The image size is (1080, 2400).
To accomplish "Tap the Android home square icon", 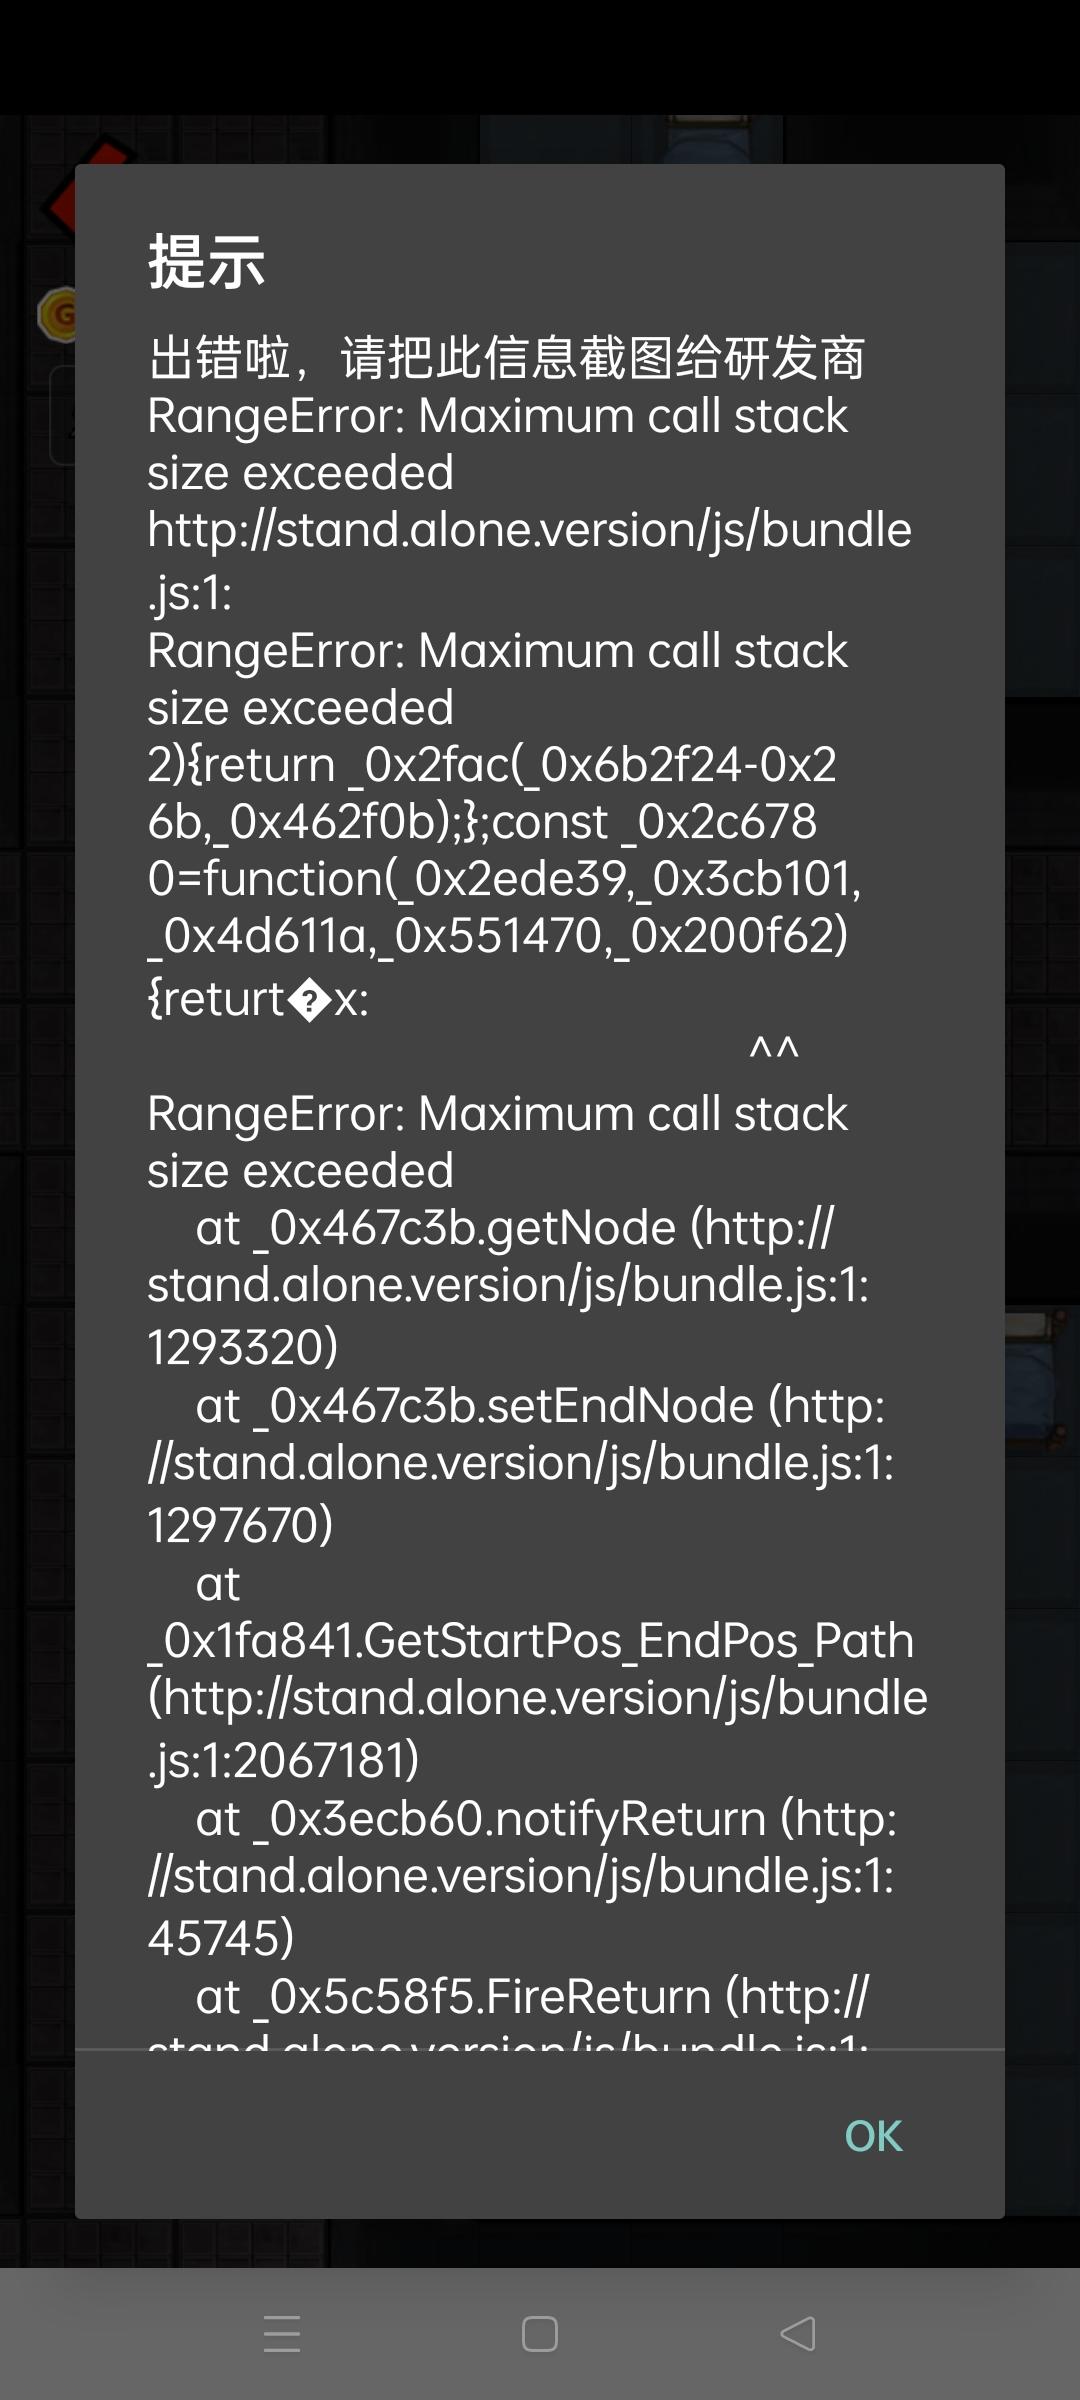I will [540, 2334].
